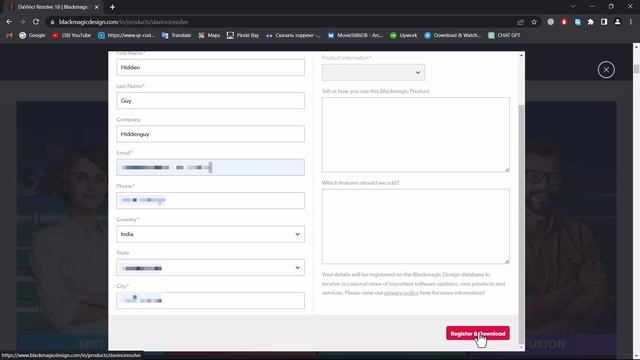Open the Maps bookmark

(x=209, y=36)
